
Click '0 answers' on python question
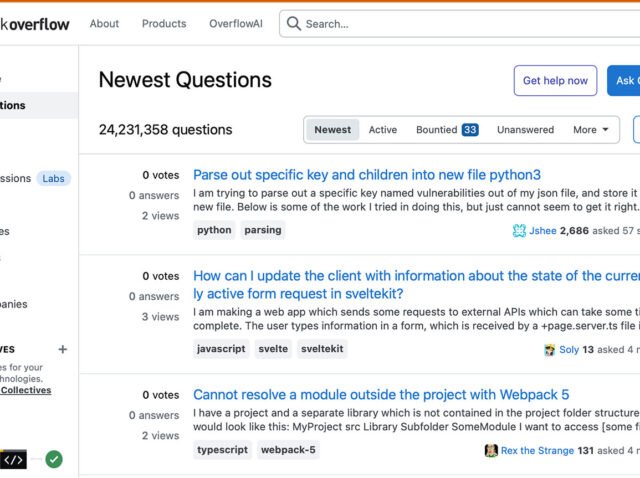[154, 196]
